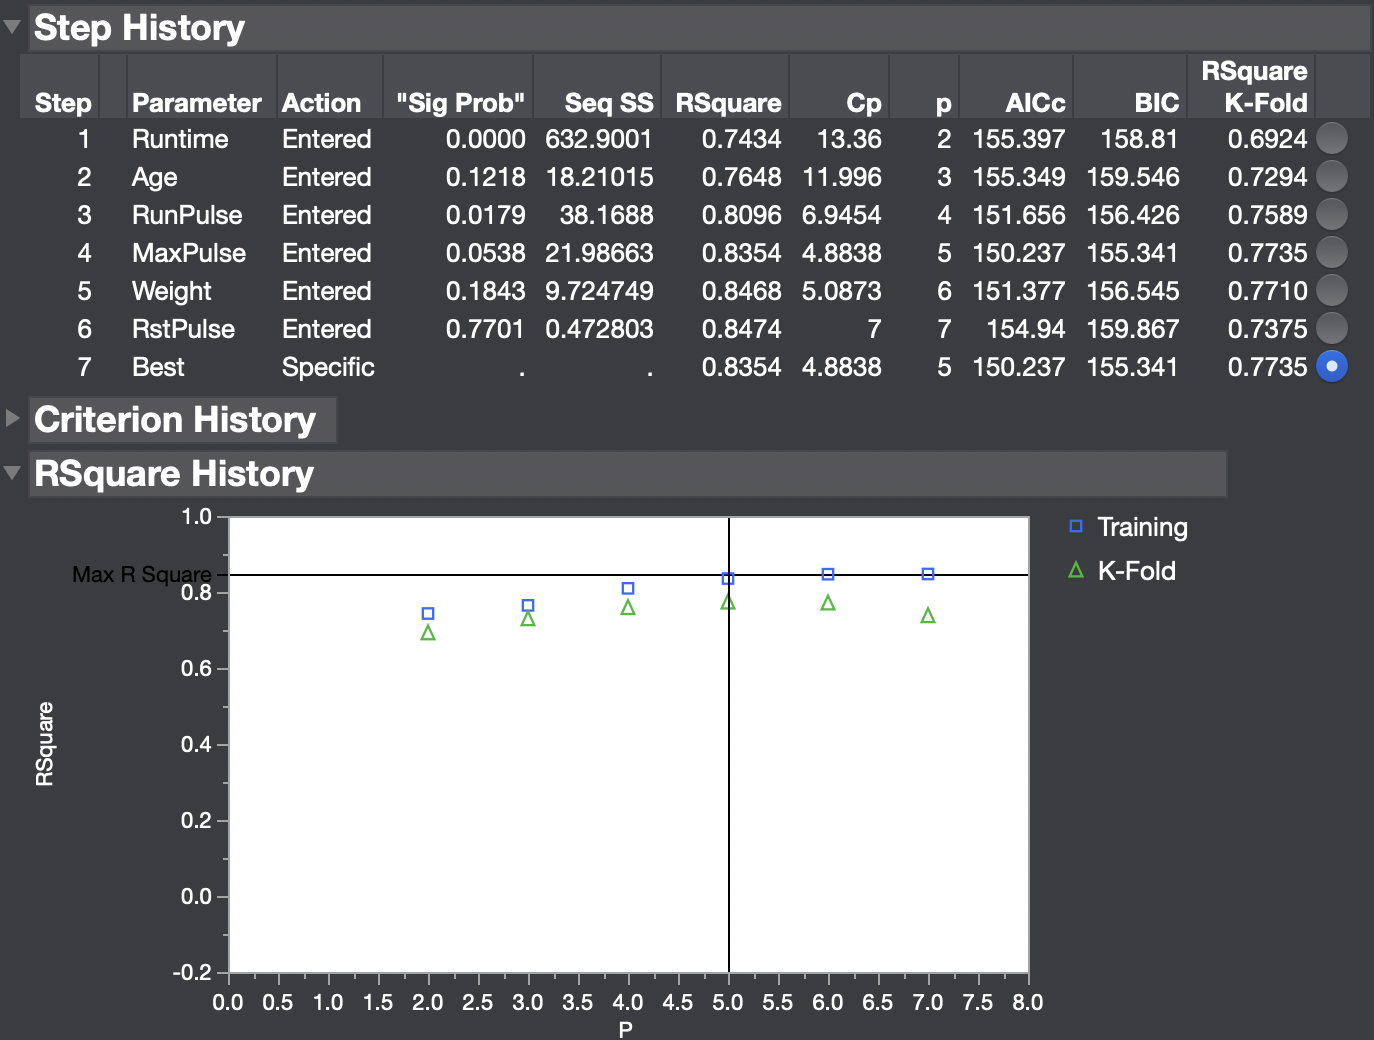The image size is (1374, 1040).
Task: Click the "Sig Prob" column header
Action: [458, 101]
